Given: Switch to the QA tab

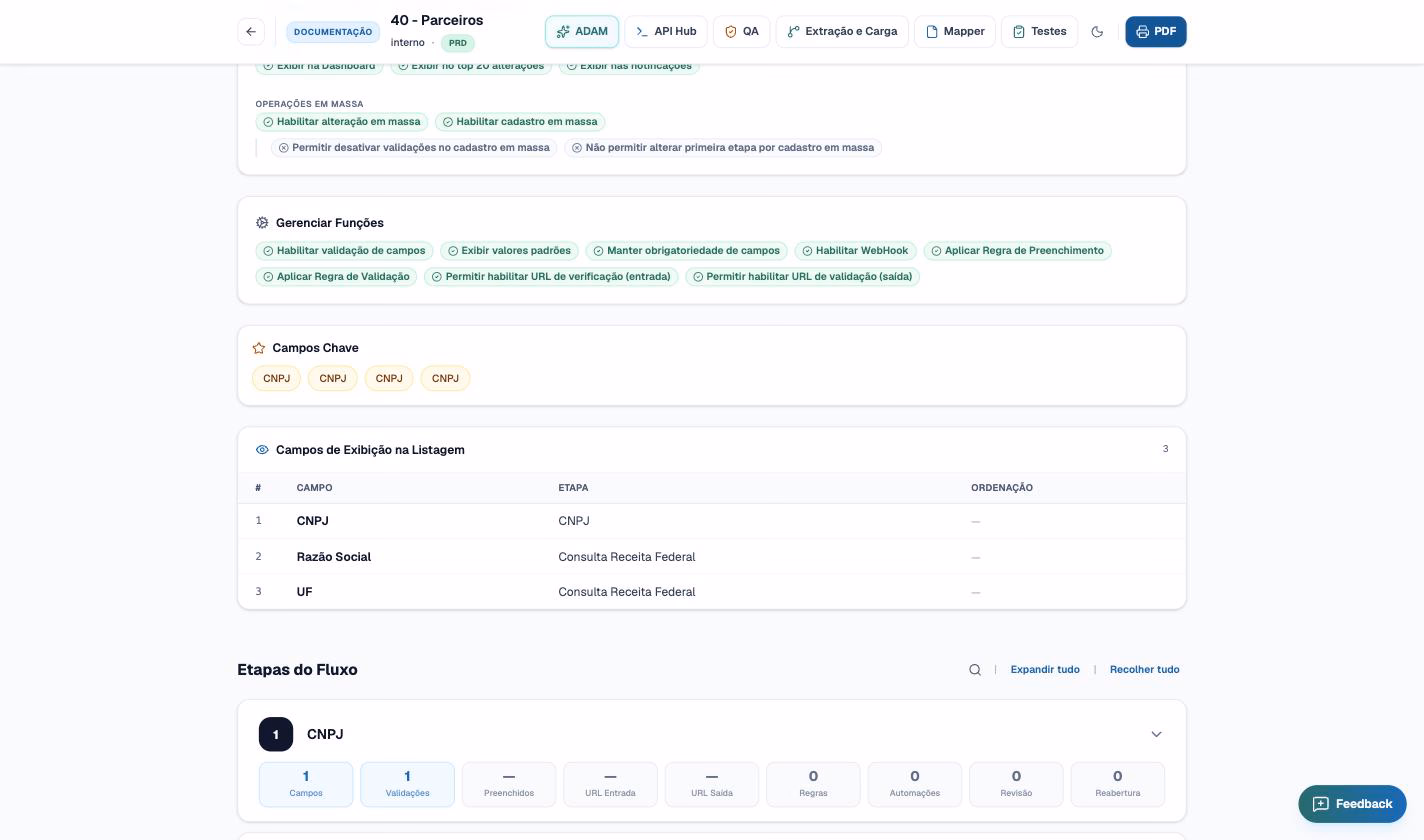Looking at the screenshot, I should tap(742, 32).
